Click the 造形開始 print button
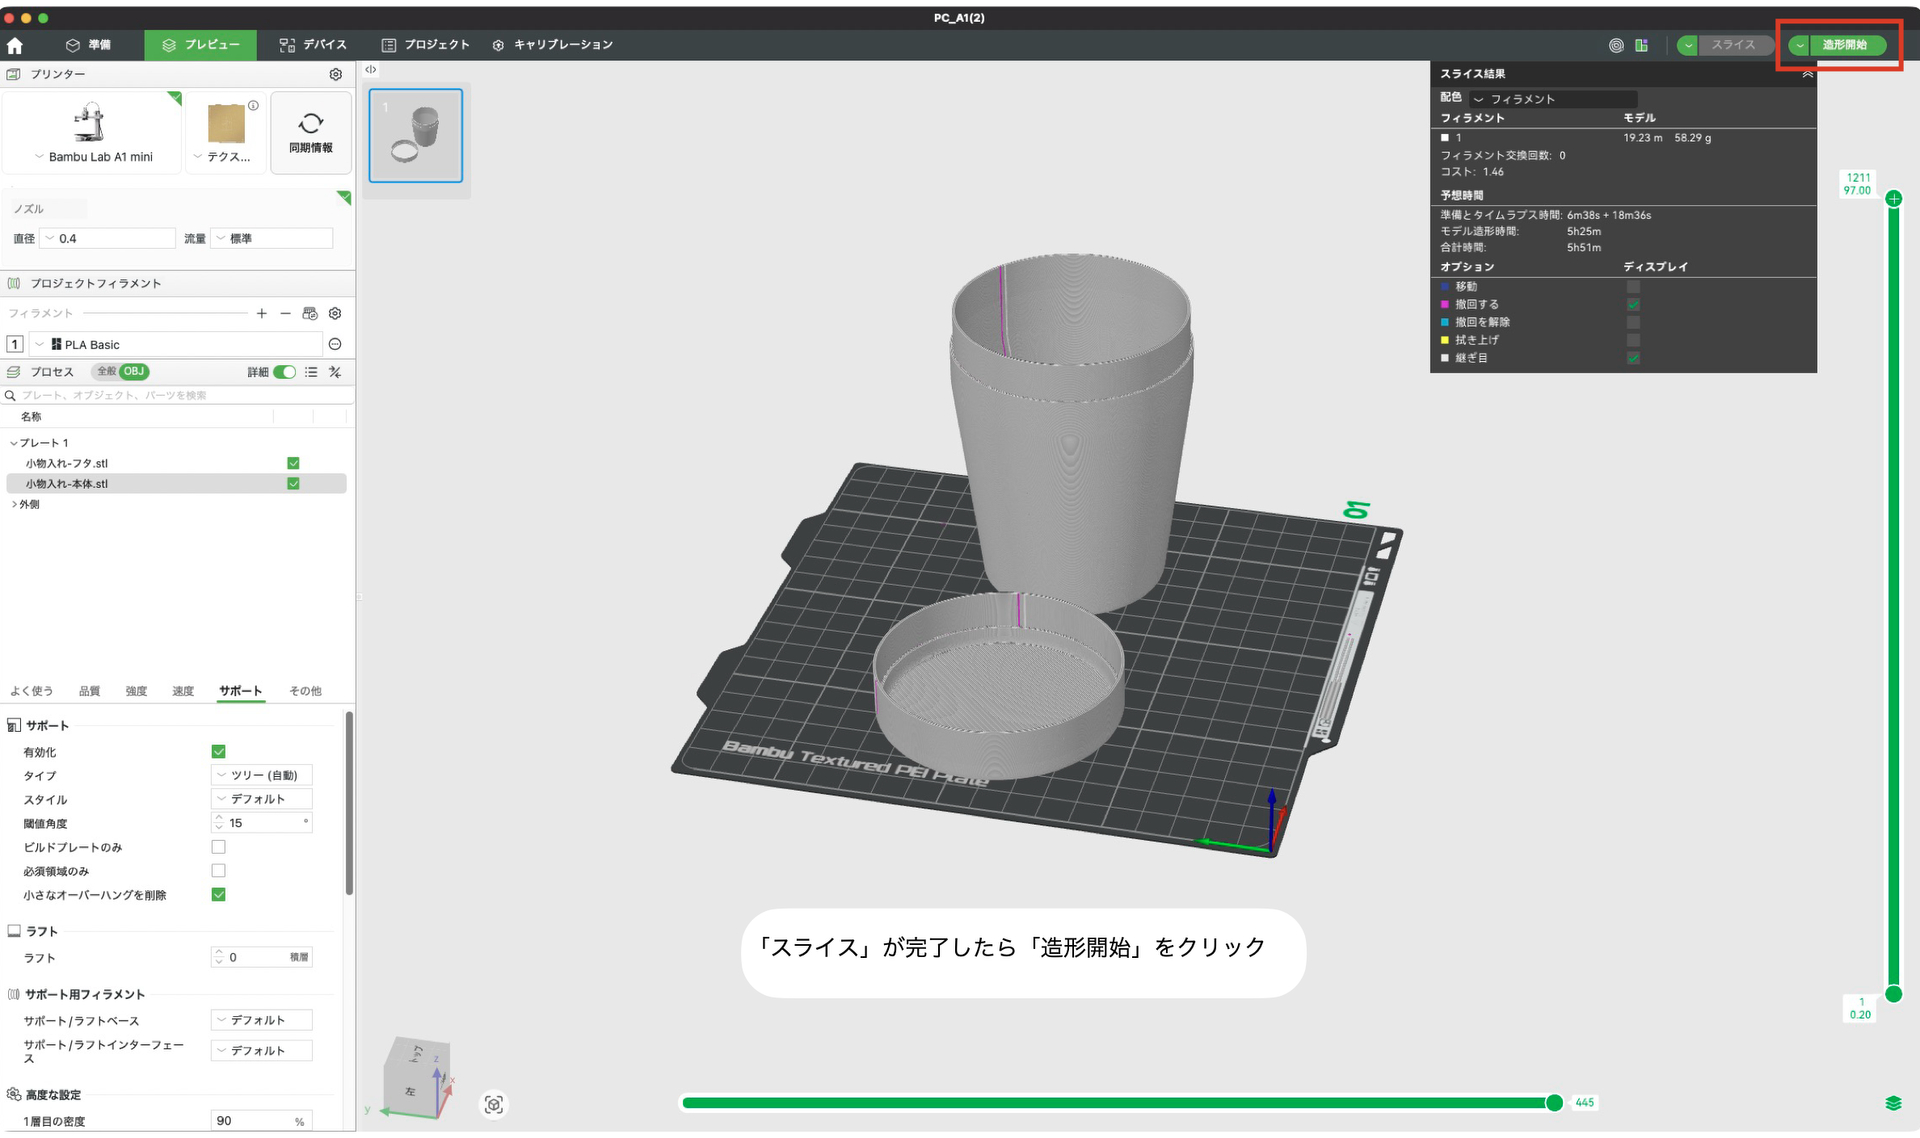The image size is (1920, 1138). [1845, 45]
